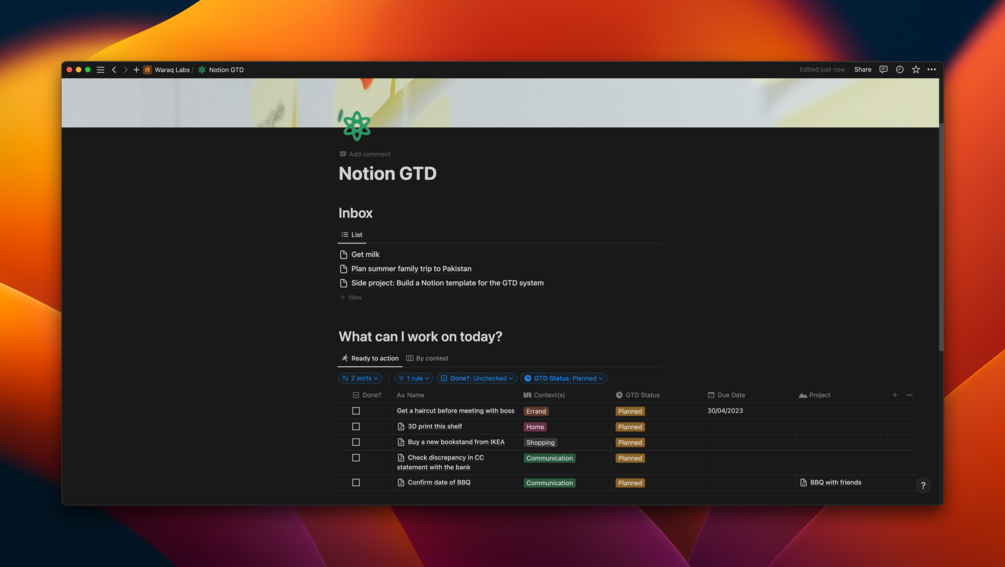Open the BBQ with friends project link
1005x567 pixels.
click(x=830, y=483)
